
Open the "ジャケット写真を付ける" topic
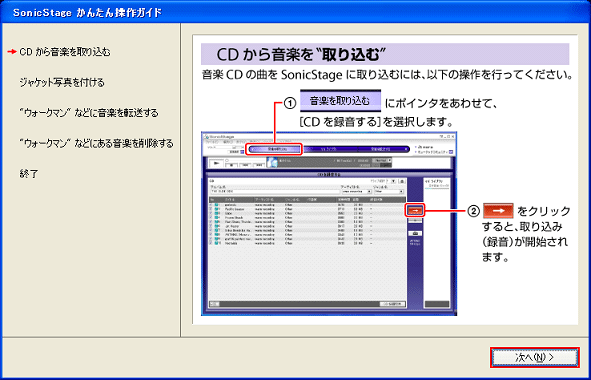(x=62, y=83)
